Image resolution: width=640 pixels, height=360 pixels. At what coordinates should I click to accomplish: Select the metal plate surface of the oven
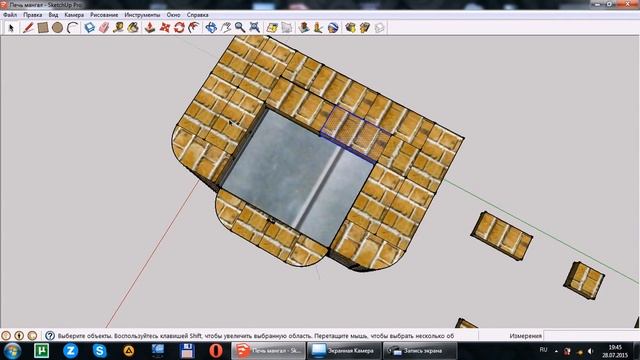[298, 178]
